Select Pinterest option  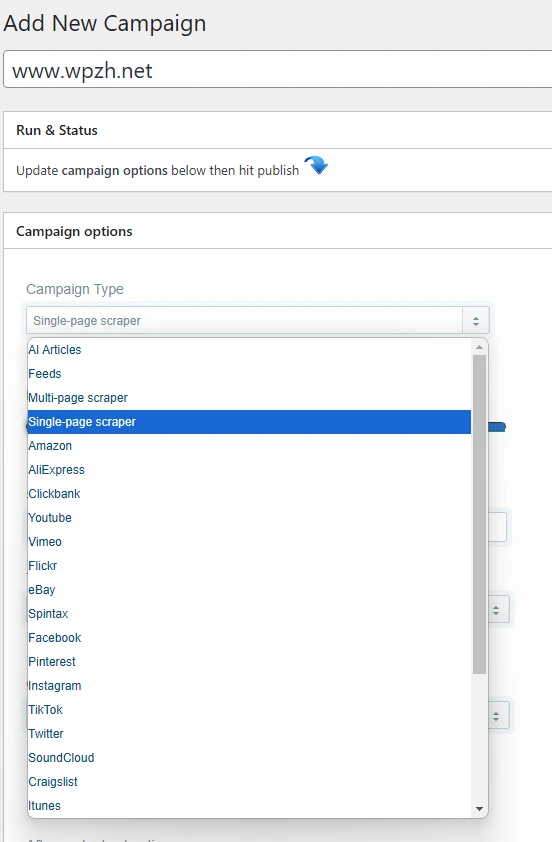click(249, 662)
